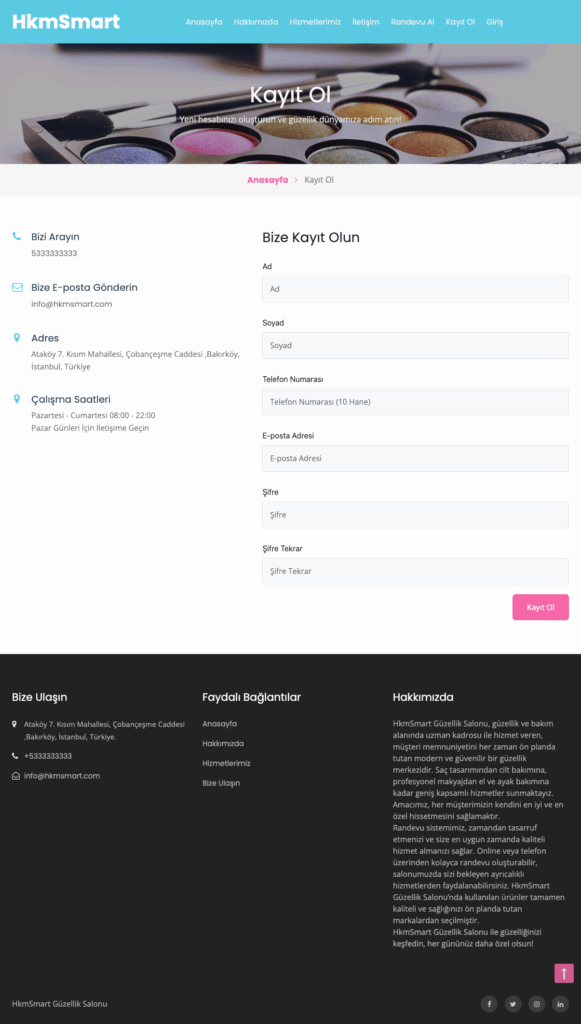581x1024 pixels.
Task: Click the envelope icon beside Bize E-posta Gönderin
Action: pyautogui.click(x=17, y=287)
